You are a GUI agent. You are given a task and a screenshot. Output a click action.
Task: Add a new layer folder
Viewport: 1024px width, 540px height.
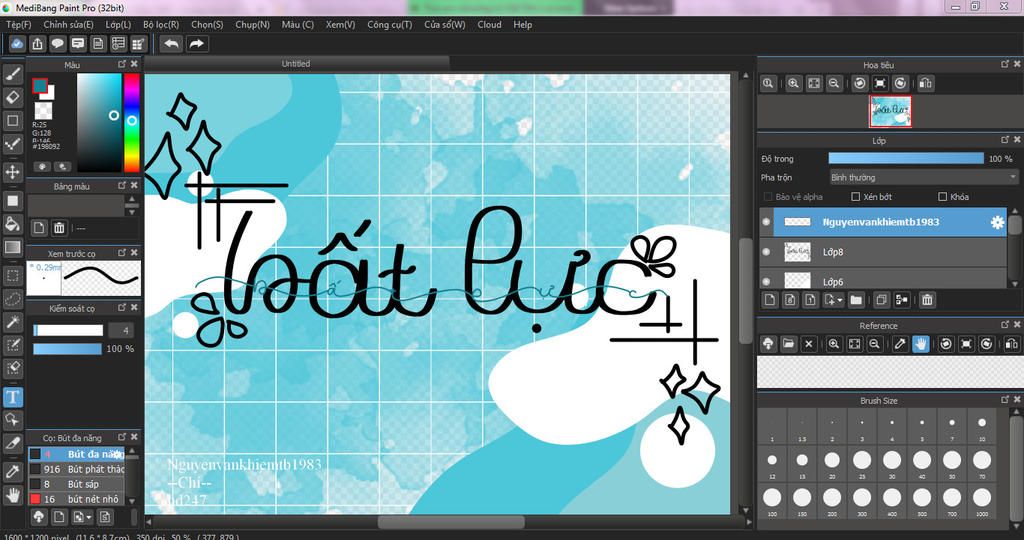856,300
